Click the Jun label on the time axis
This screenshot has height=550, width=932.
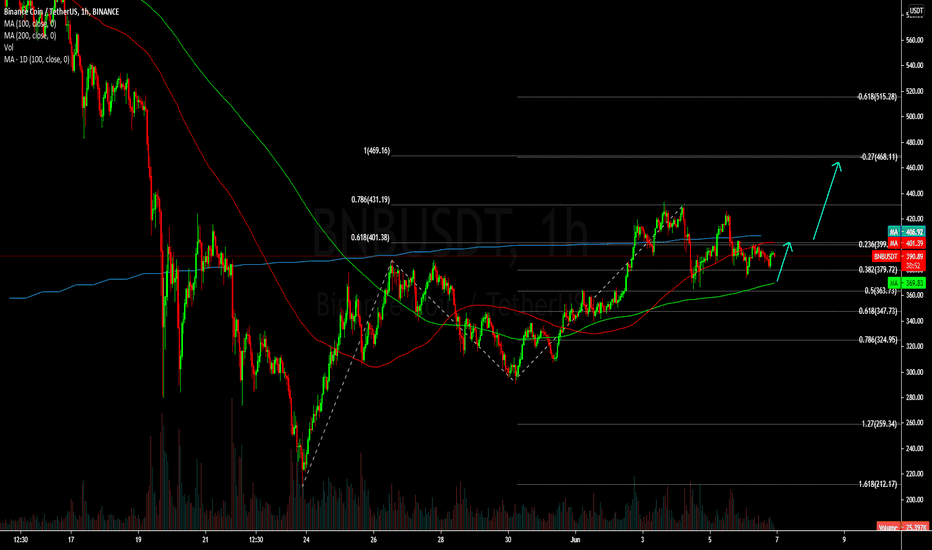pyautogui.click(x=575, y=540)
